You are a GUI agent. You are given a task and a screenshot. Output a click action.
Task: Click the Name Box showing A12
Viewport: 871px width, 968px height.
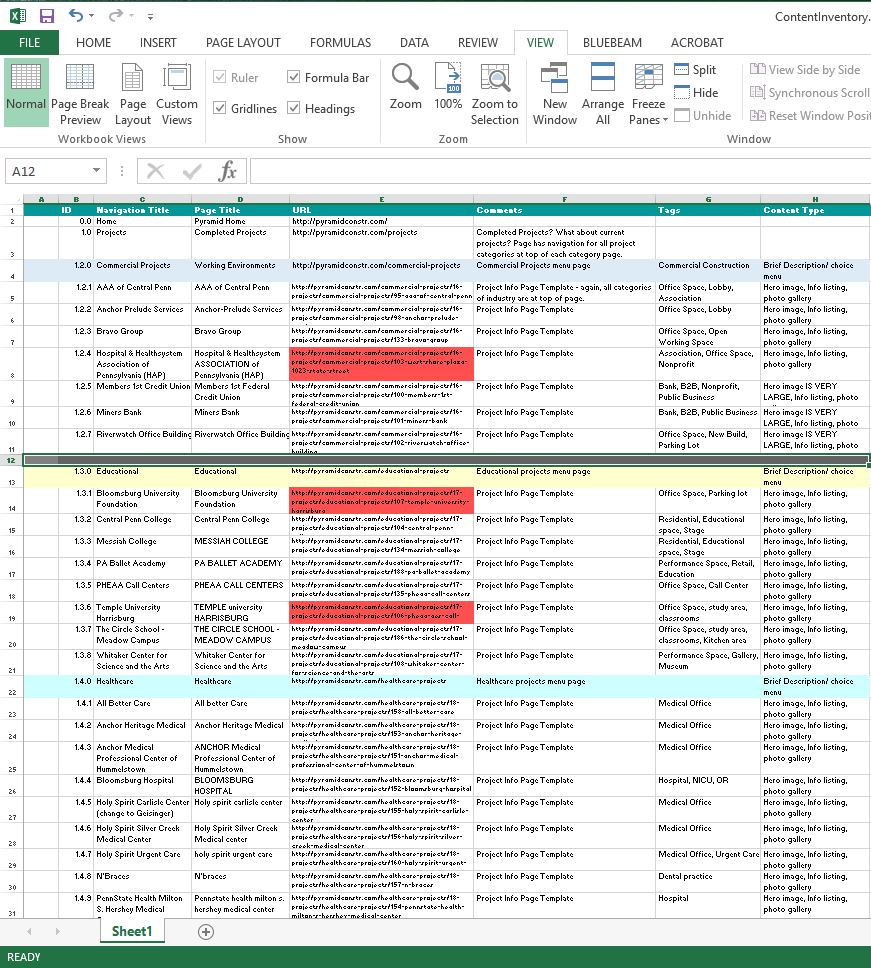click(47, 171)
